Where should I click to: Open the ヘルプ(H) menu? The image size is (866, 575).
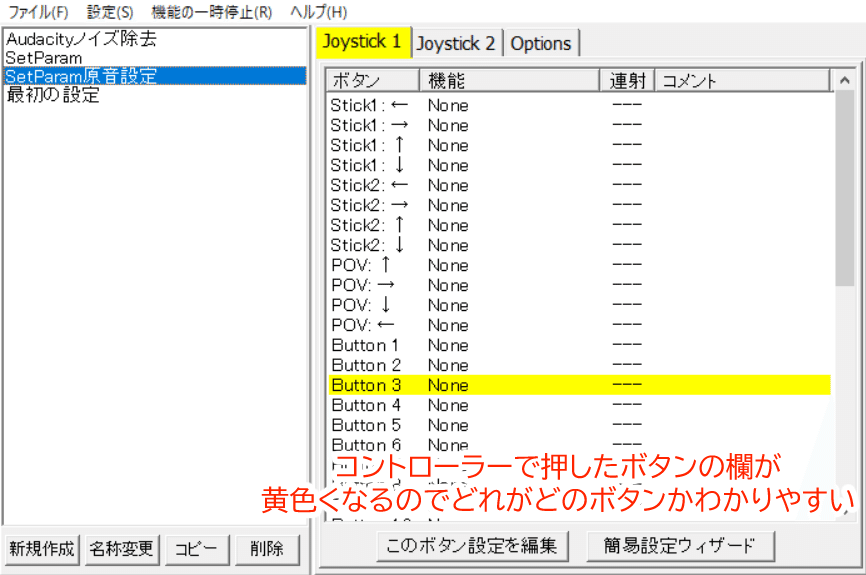319,12
